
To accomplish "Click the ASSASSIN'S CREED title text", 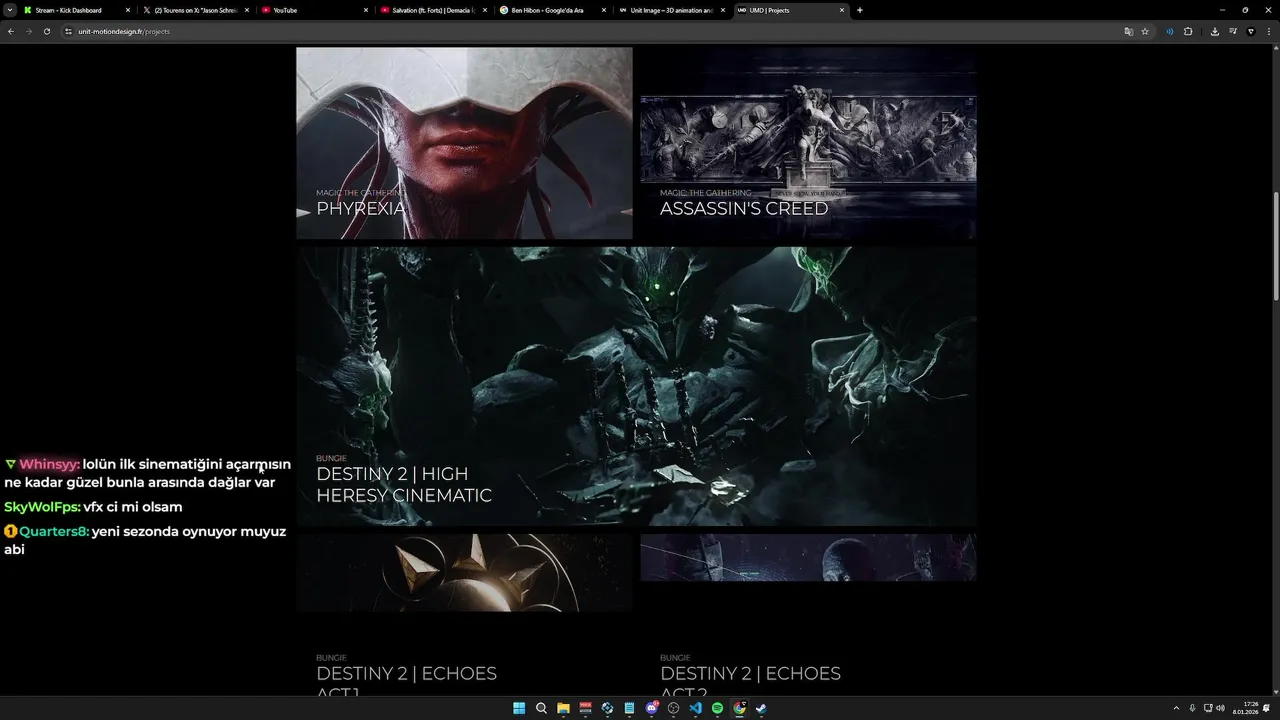I will coord(744,209).
